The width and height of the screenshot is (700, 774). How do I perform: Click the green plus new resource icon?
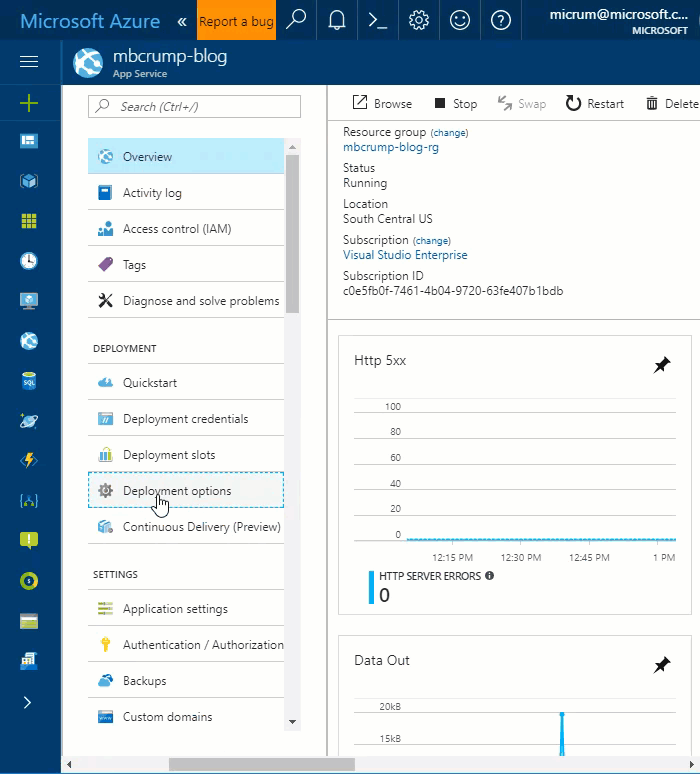(x=29, y=103)
